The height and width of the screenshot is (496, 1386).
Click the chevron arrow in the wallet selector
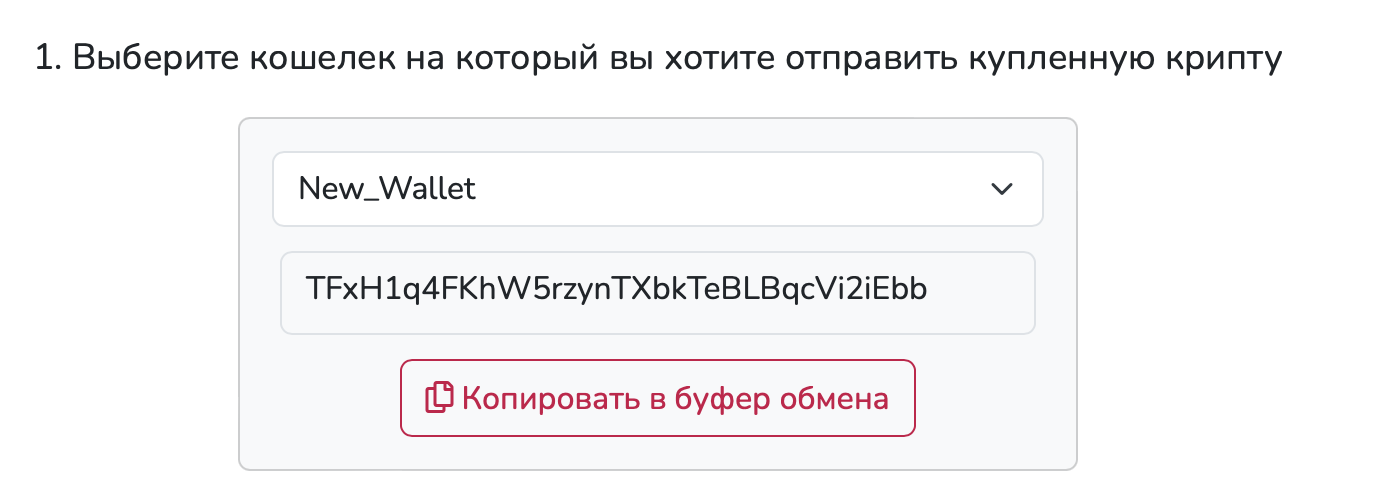click(1001, 189)
